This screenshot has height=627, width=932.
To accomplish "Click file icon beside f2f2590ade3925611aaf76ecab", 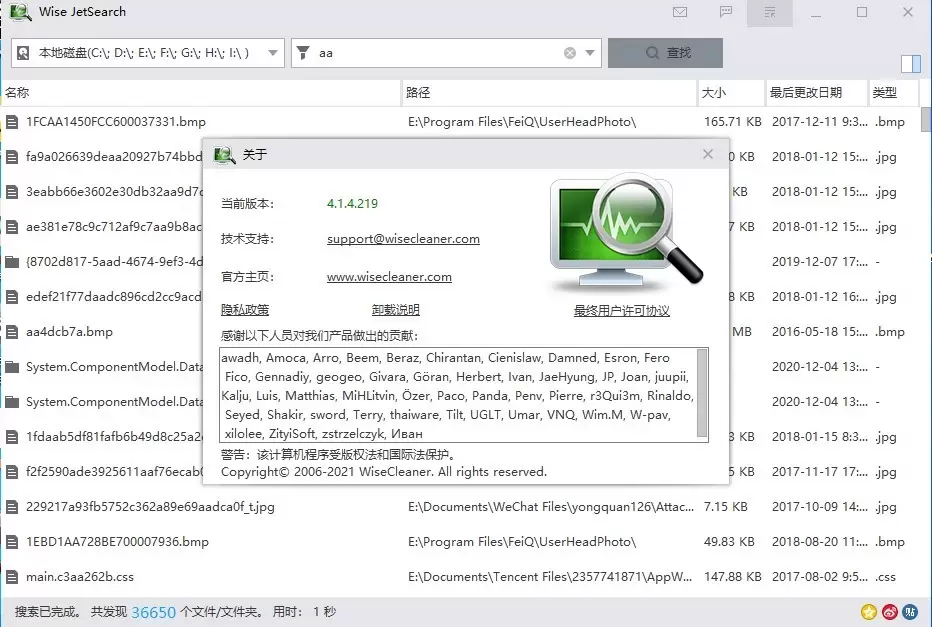I will click(12, 472).
